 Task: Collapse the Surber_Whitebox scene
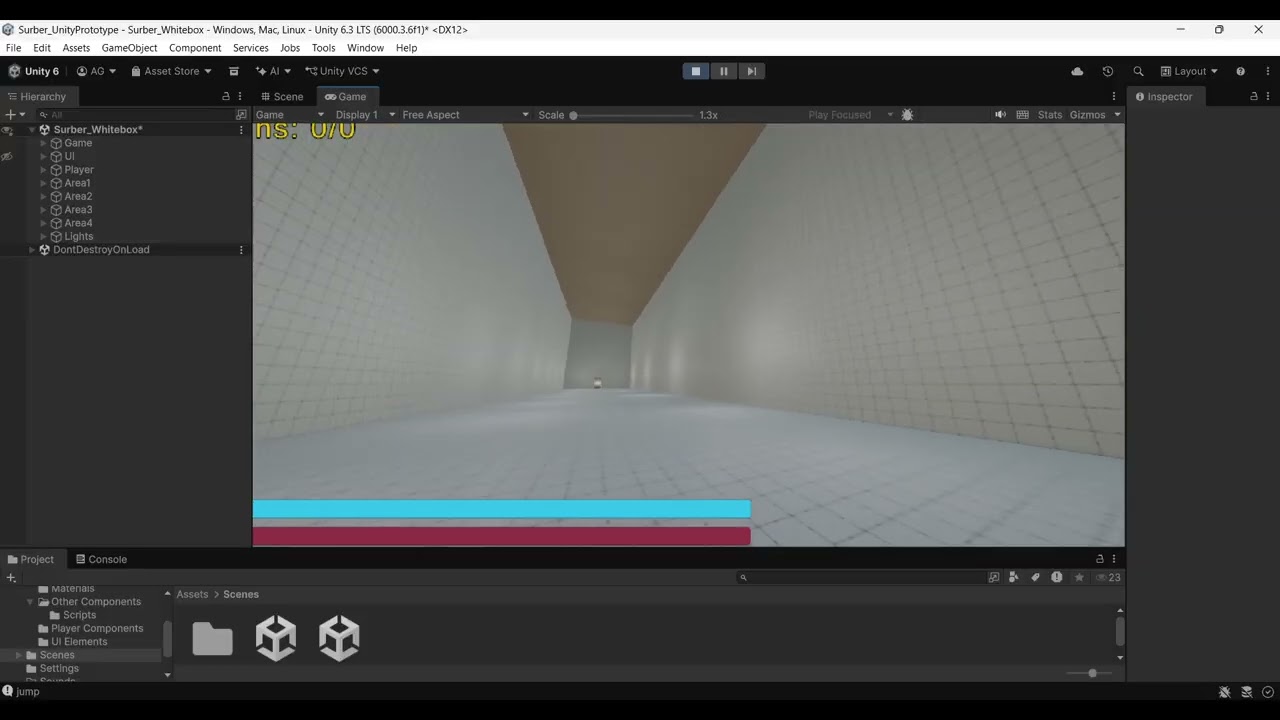[31, 130]
